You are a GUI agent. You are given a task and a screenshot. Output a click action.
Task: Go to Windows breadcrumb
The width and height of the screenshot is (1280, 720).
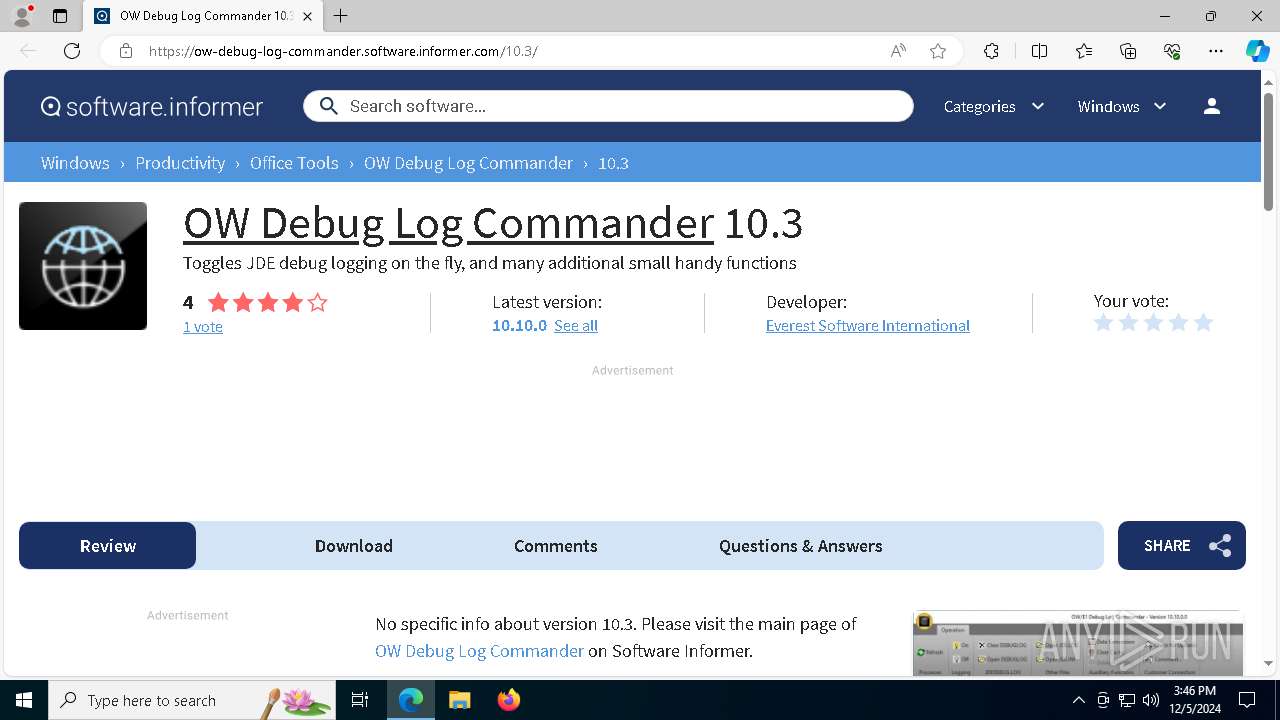(75, 163)
